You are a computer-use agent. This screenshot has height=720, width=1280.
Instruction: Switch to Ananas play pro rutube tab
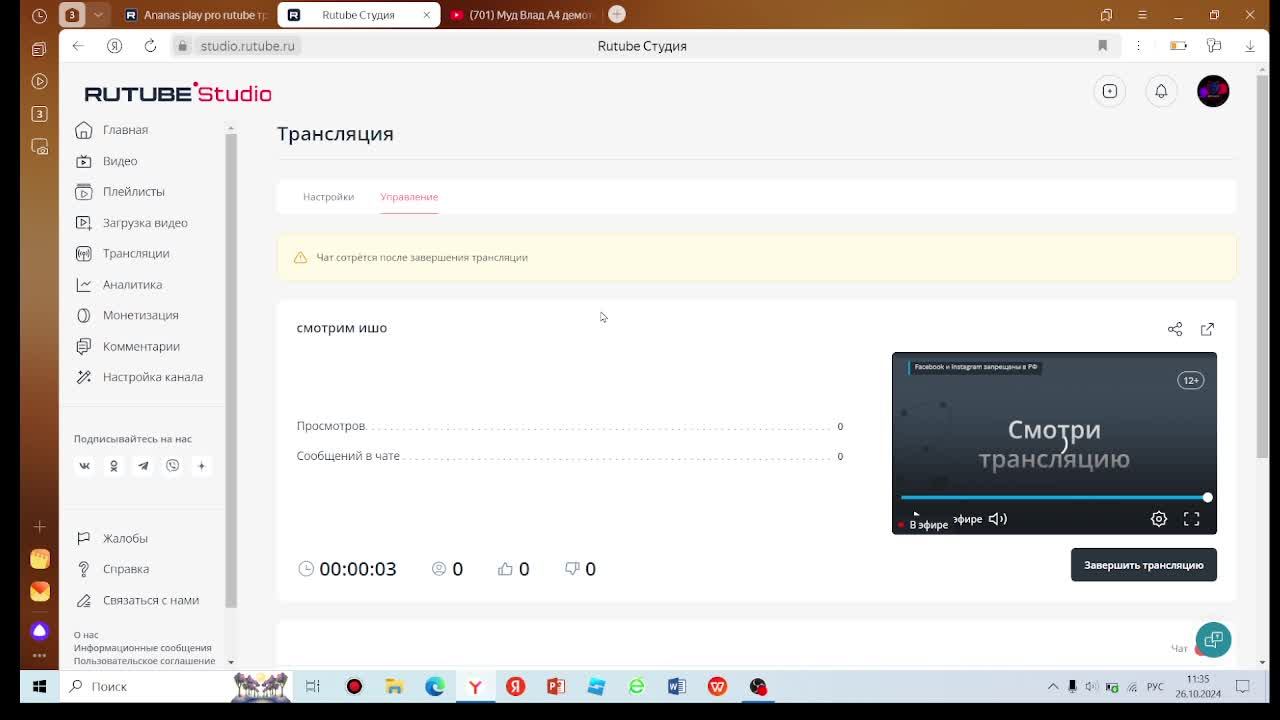tap(196, 15)
